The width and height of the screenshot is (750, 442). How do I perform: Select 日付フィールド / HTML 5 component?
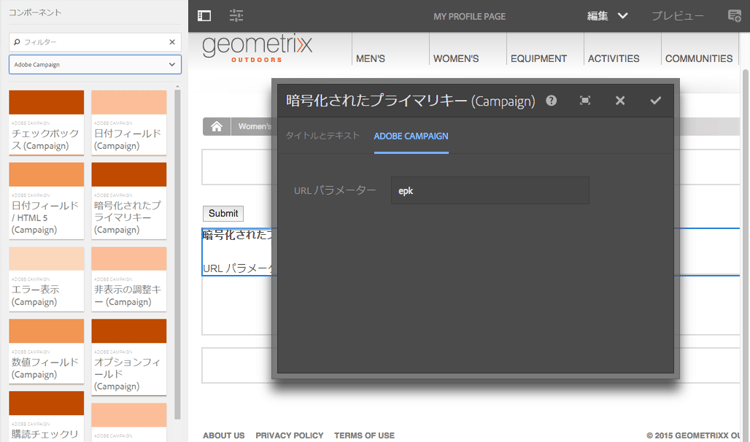(46, 200)
